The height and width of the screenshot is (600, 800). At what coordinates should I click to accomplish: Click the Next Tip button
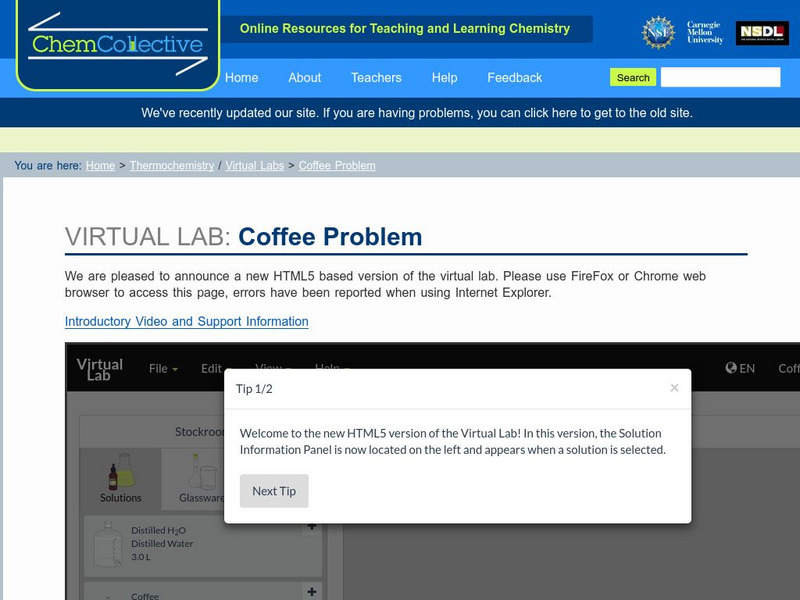click(274, 491)
